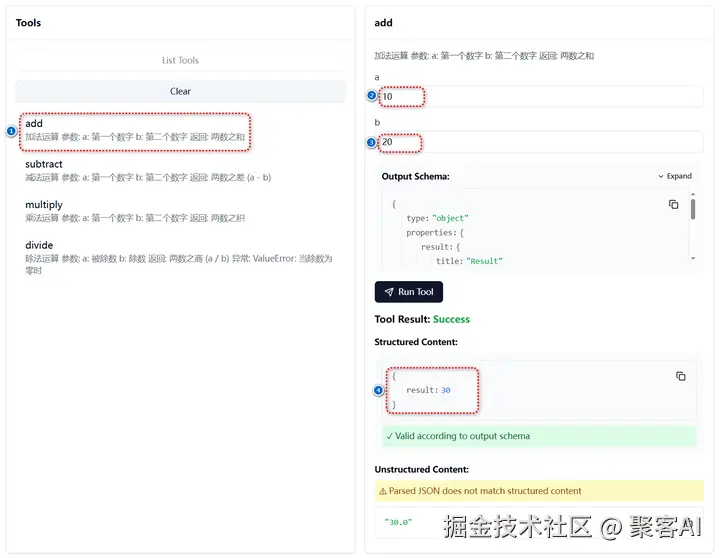Focus the input field for parameter b
The width and height of the screenshot is (720, 558).
pos(539,142)
